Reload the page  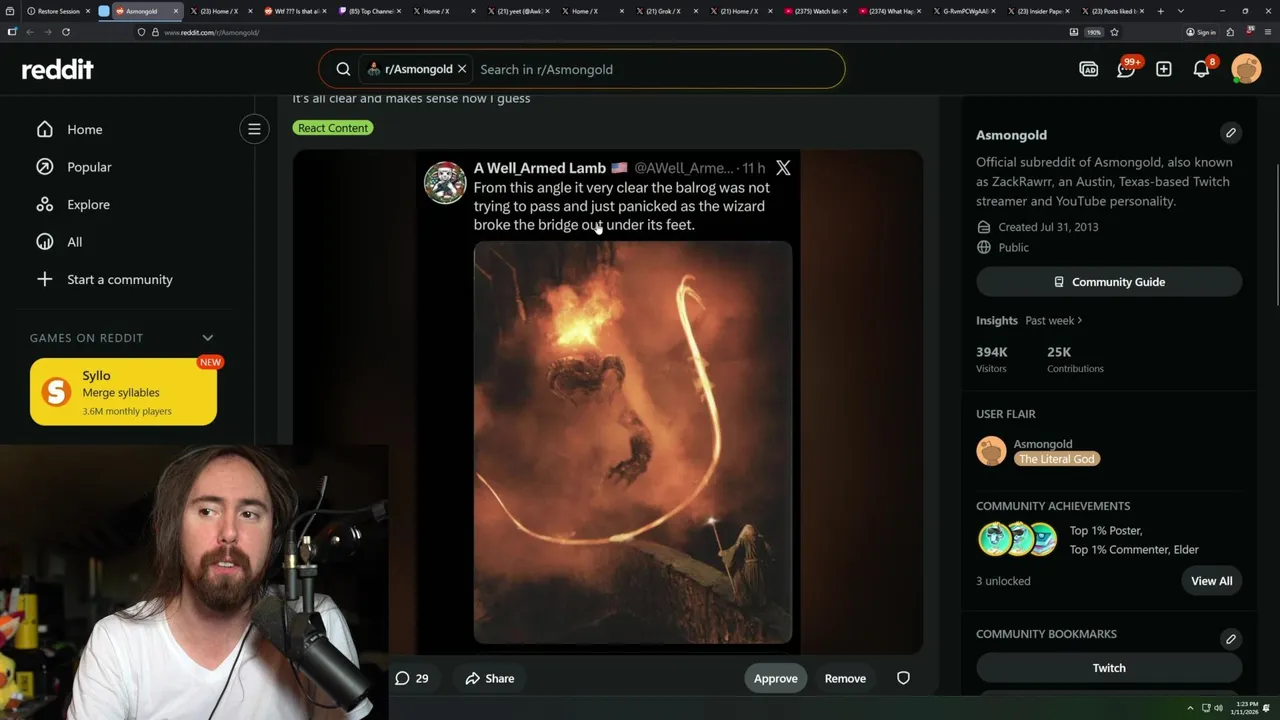(66, 32)
